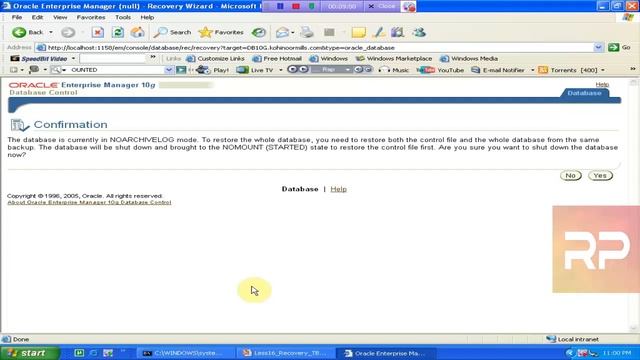Viewport: 640px width, 360px height.
Task: Click the Go button
Action: coord(619,48)
